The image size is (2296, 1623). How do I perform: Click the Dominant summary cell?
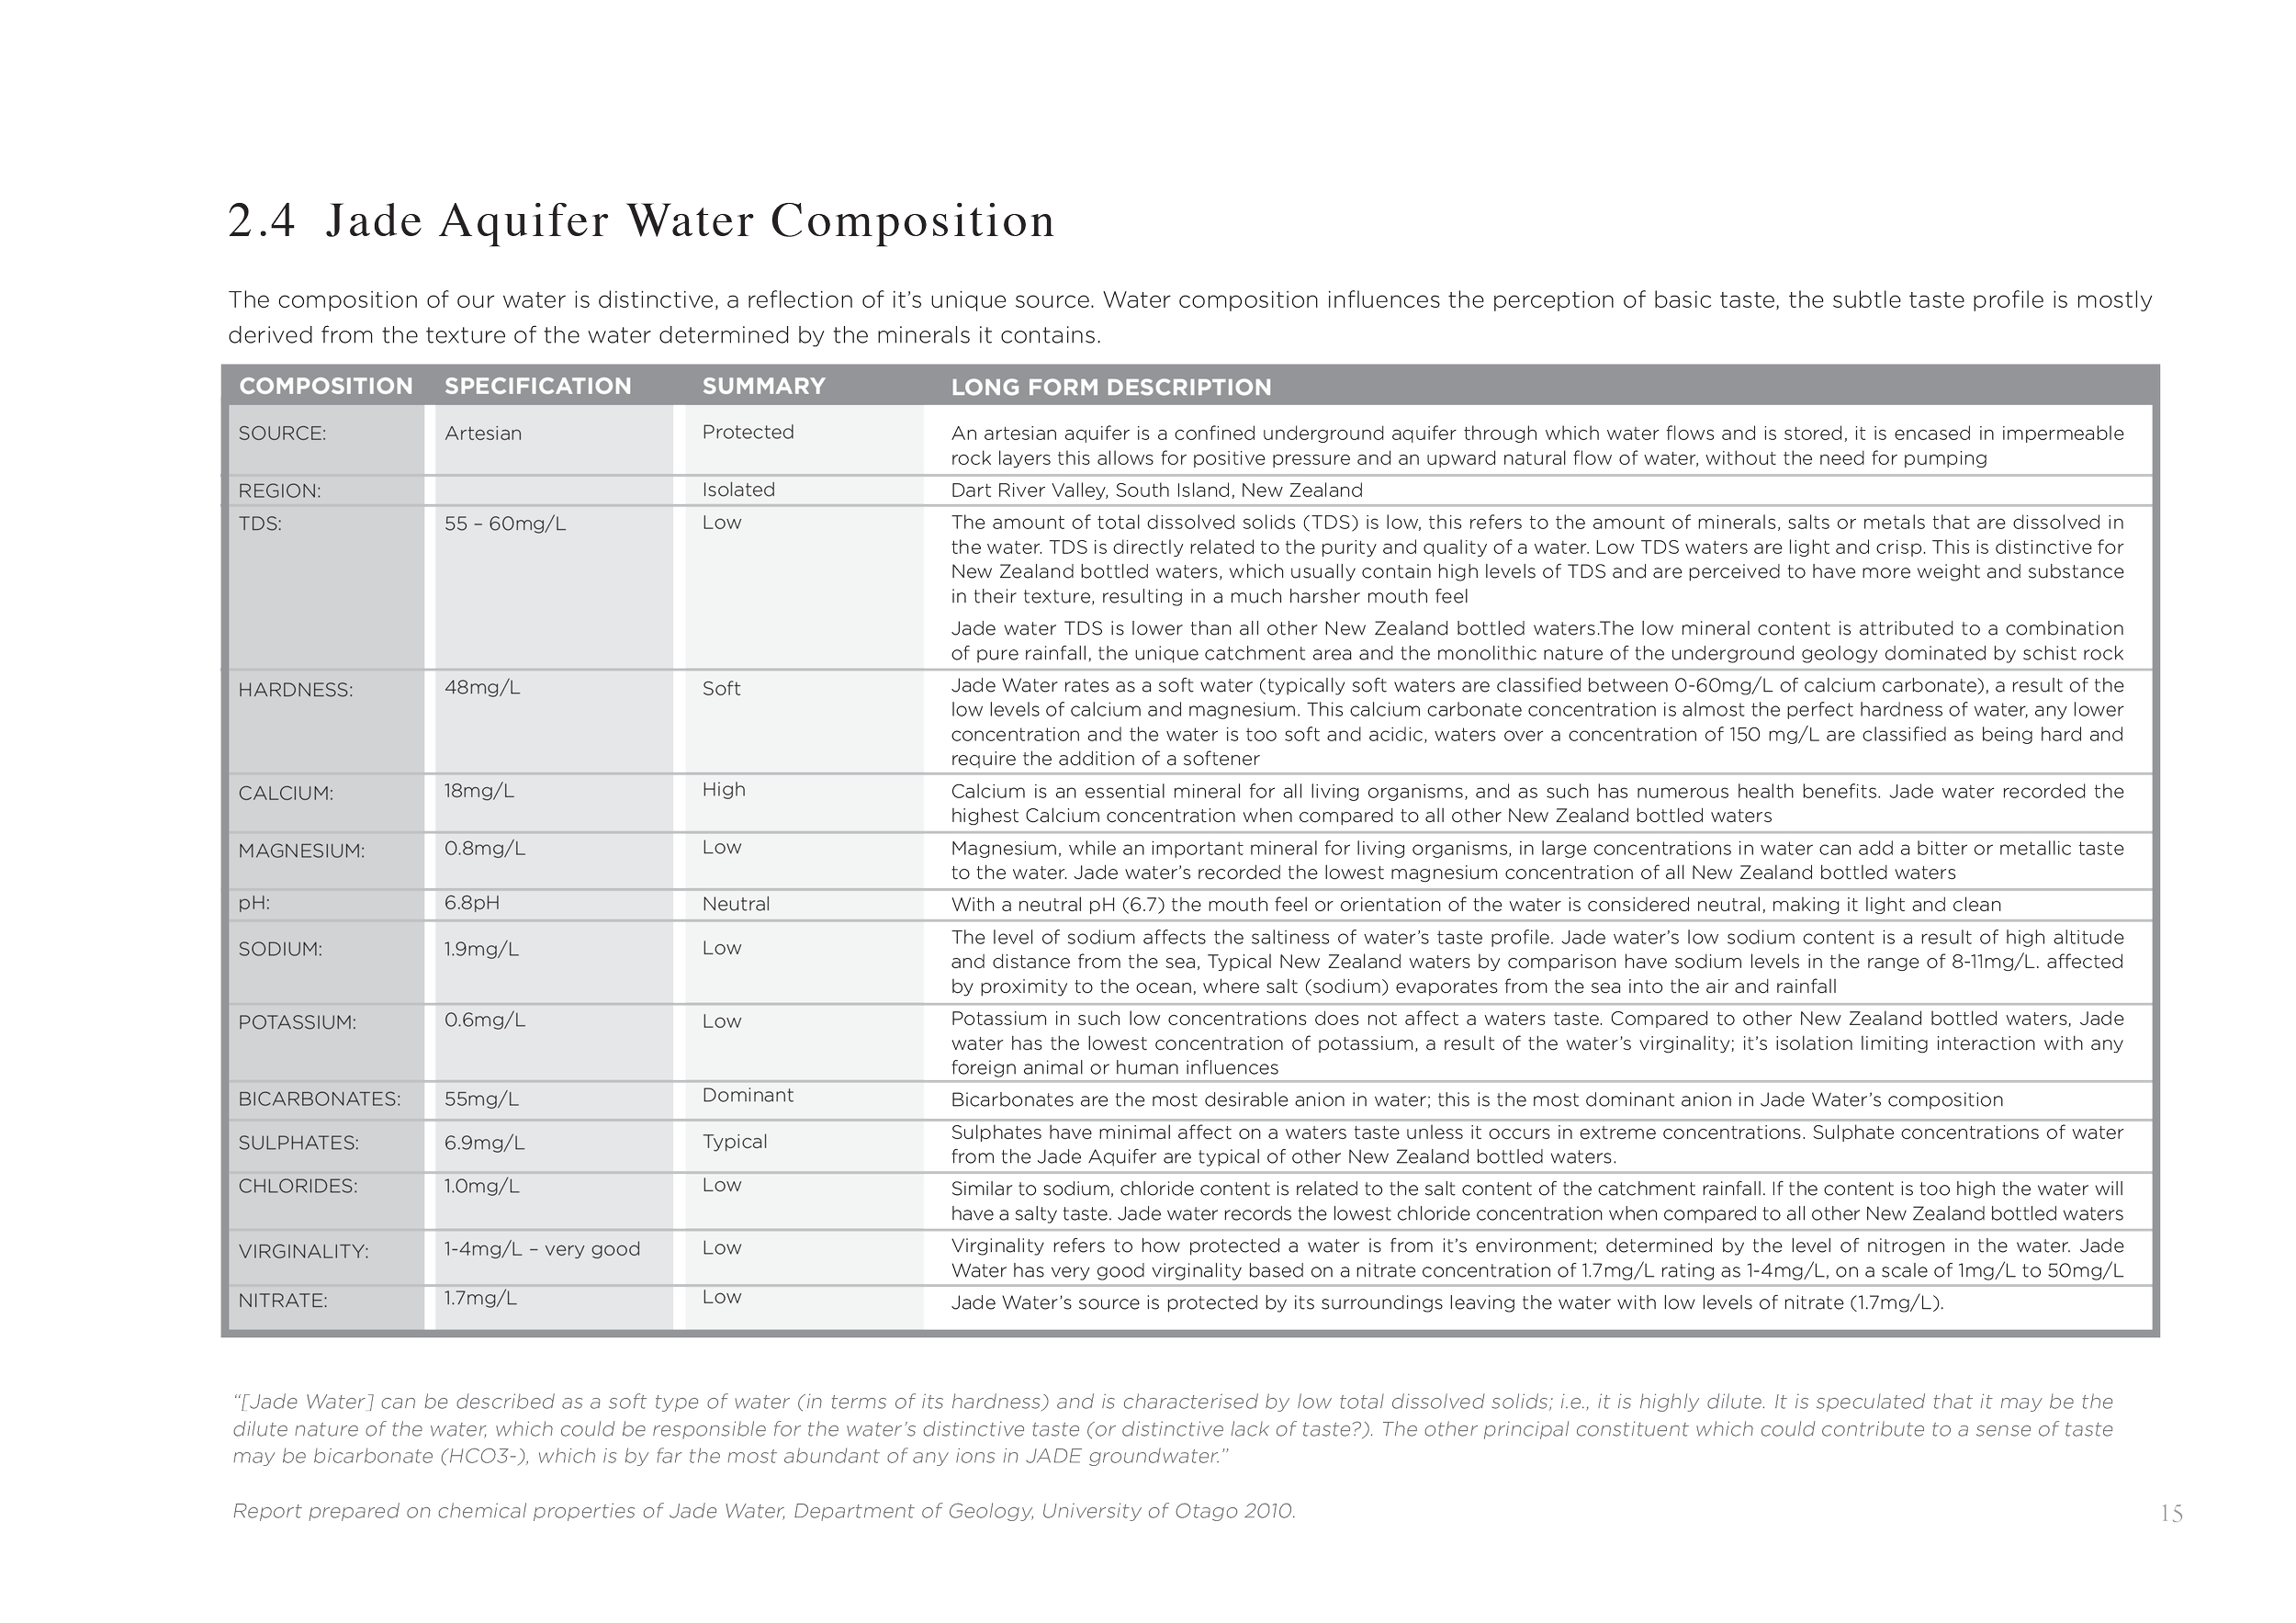[x=747, y=1095]
